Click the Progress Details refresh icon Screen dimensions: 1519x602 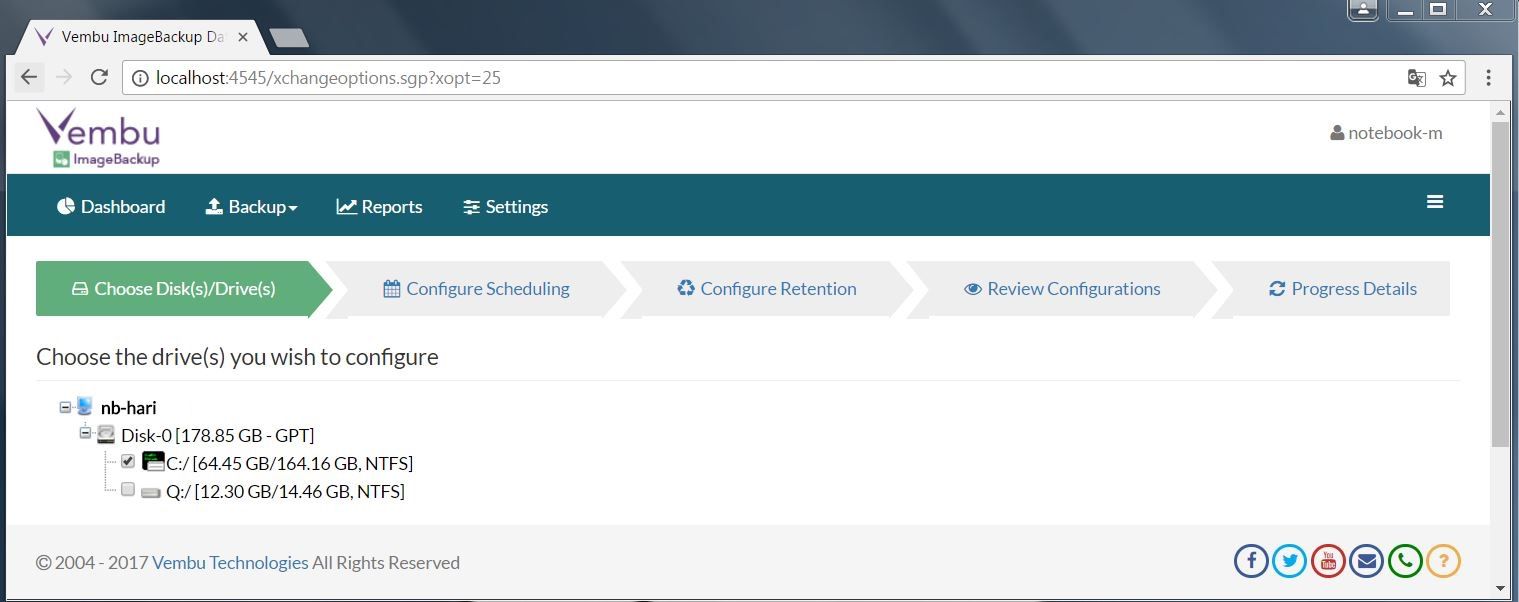click(x=1276, y=288)
